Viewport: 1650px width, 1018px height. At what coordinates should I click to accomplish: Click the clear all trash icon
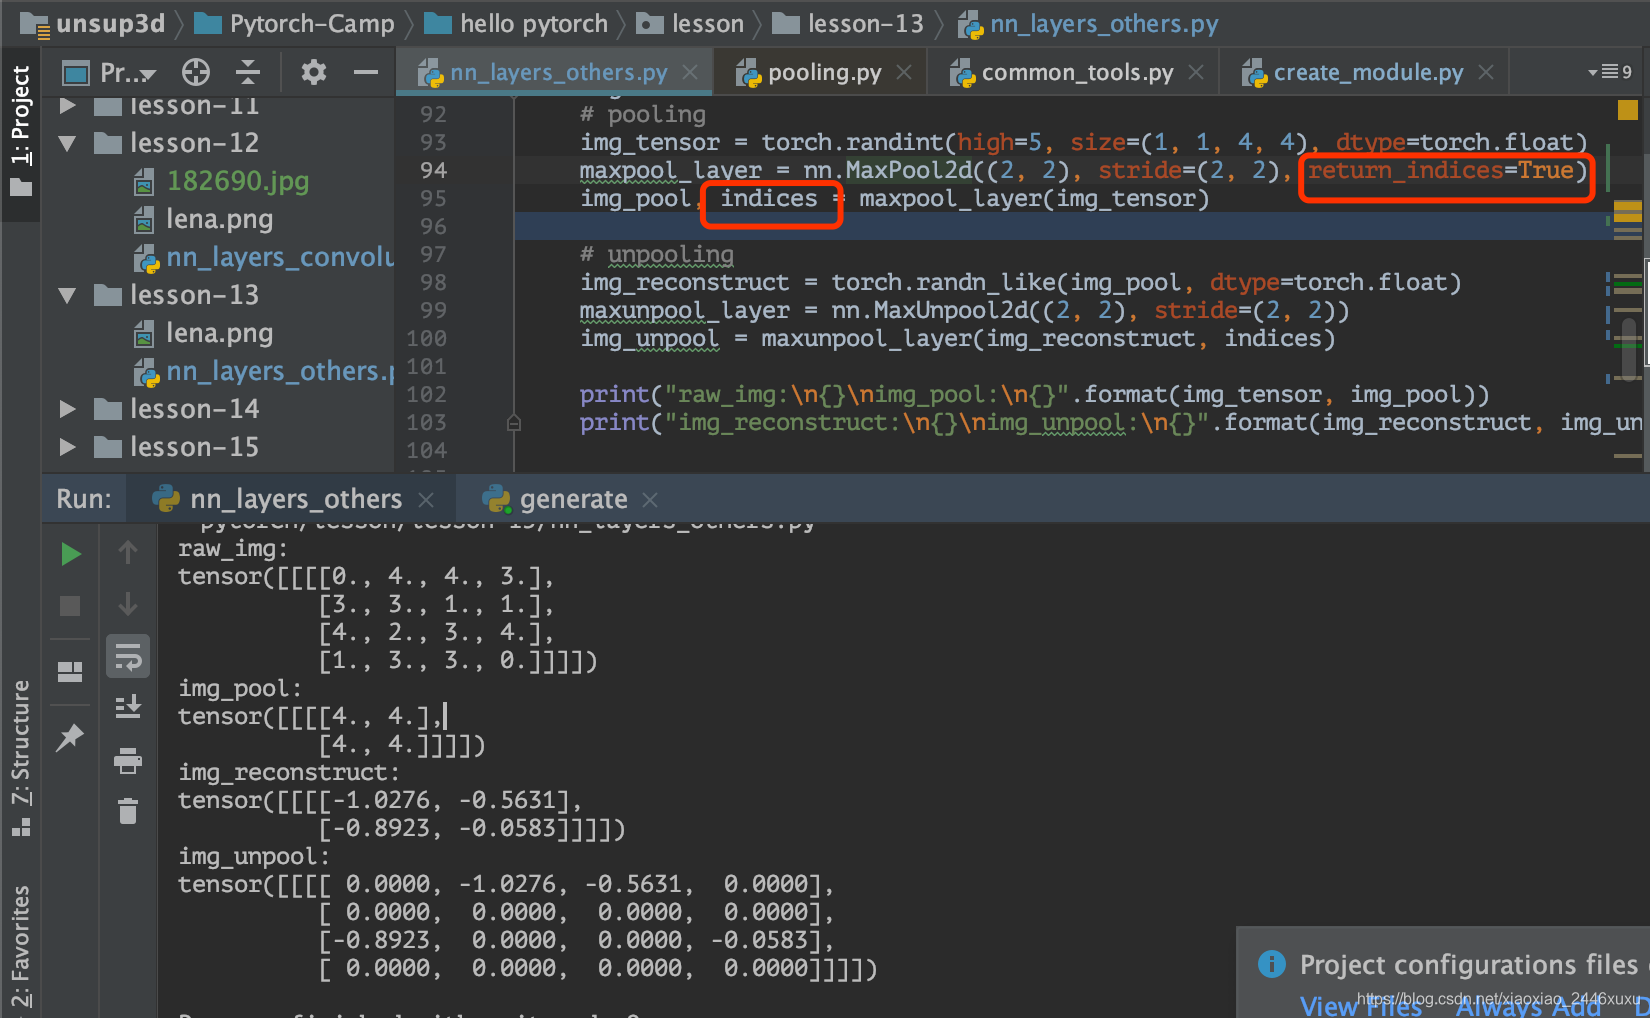click(x=128, y=811)
